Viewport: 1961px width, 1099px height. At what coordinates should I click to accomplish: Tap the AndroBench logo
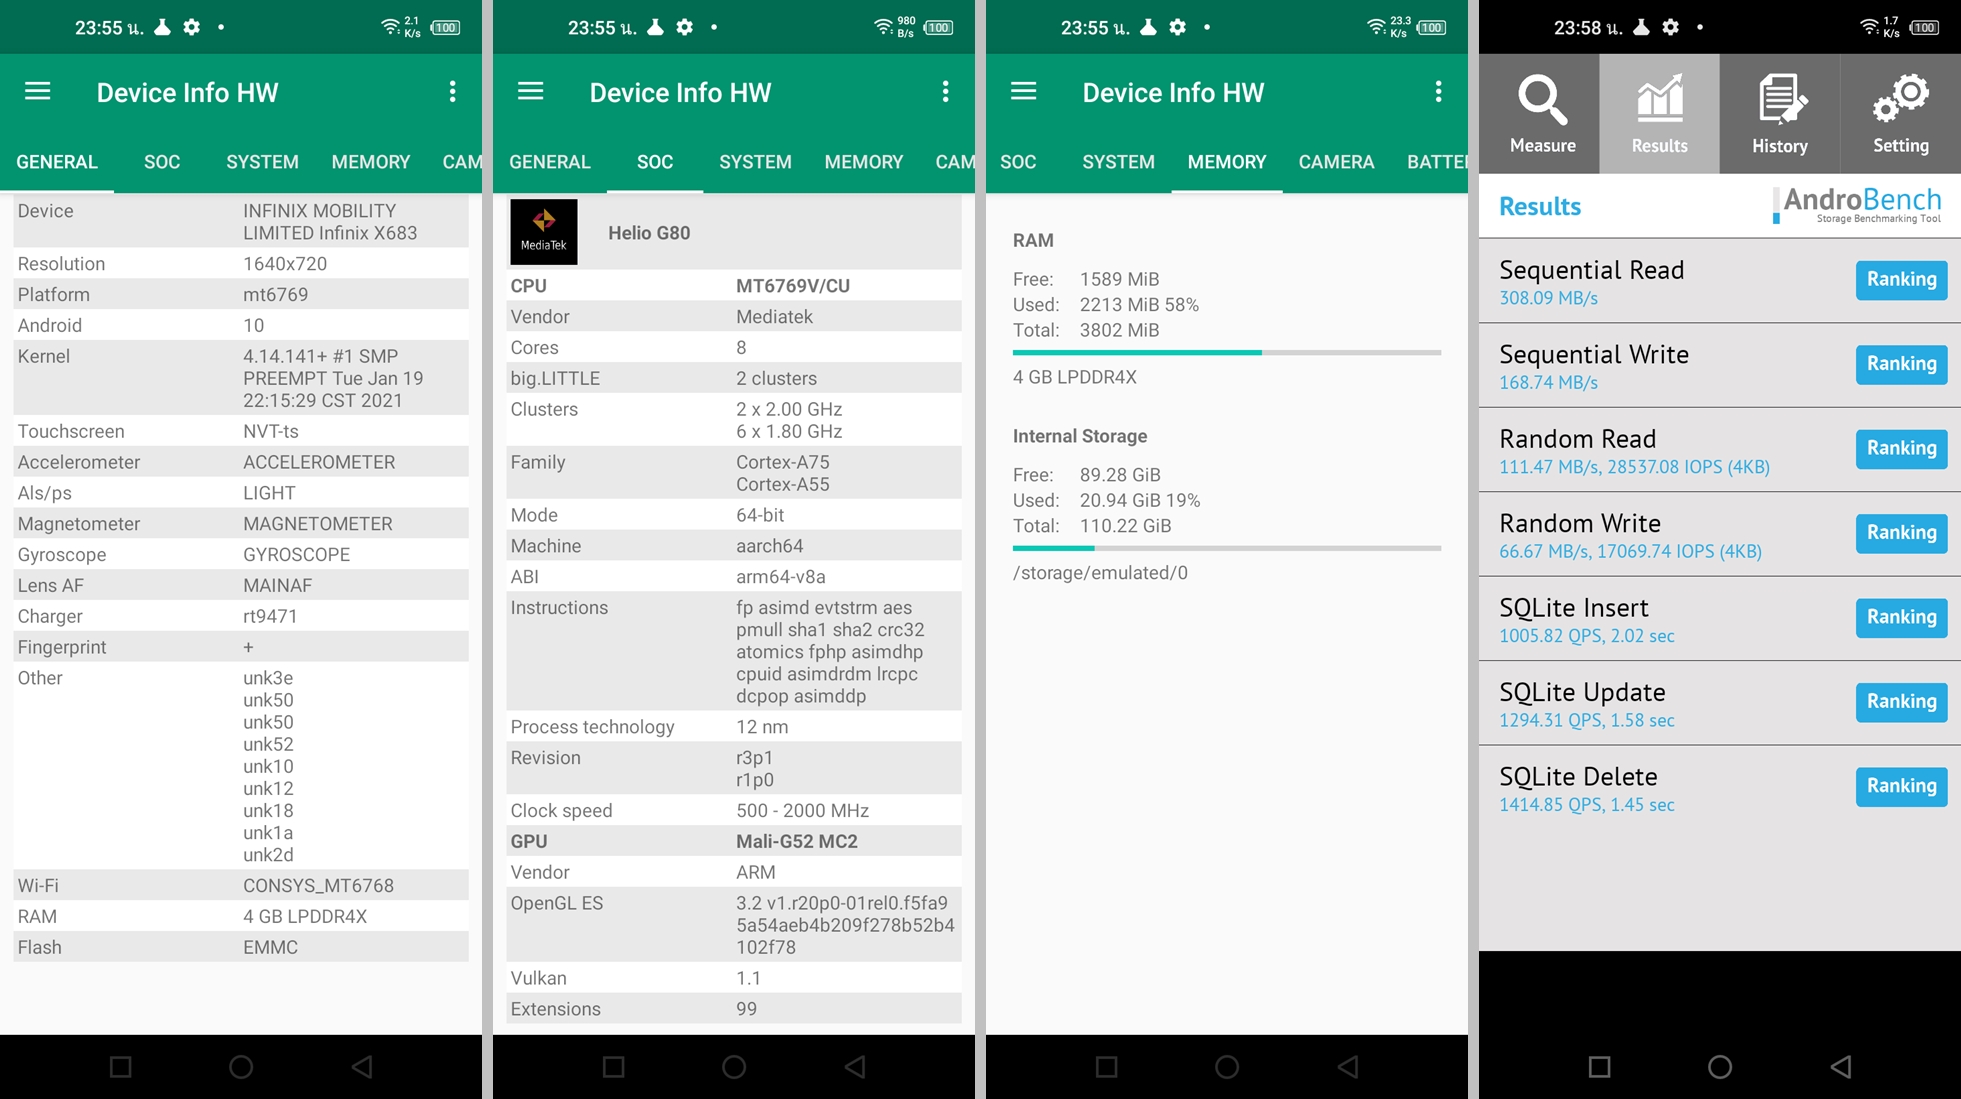click(x=1857, y=205)
